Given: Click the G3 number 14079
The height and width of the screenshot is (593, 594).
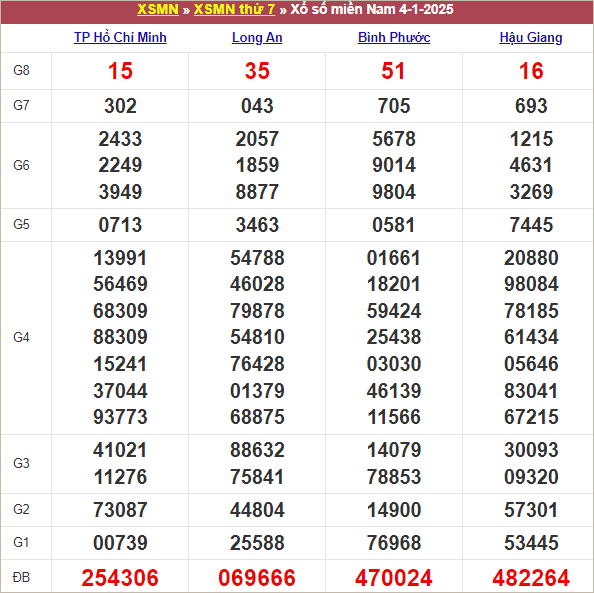Looking at the screenshot, I should [x=394, y=451].
